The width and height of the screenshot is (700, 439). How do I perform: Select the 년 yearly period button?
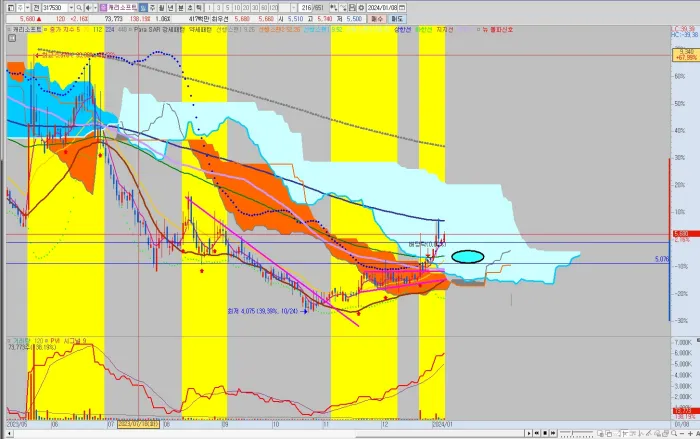coord(171,8)
